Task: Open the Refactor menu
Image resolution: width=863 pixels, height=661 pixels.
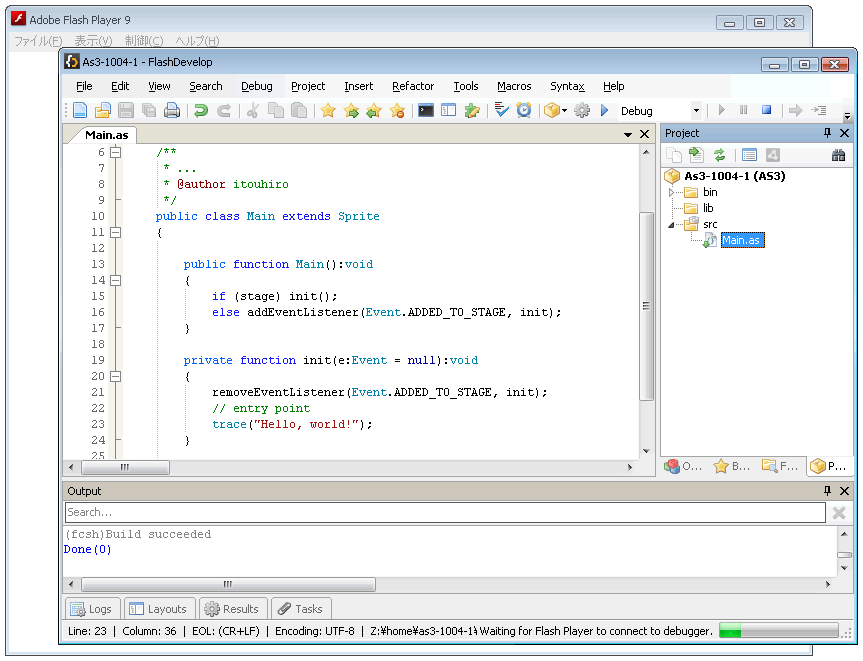Action: (x=413, y=86)
